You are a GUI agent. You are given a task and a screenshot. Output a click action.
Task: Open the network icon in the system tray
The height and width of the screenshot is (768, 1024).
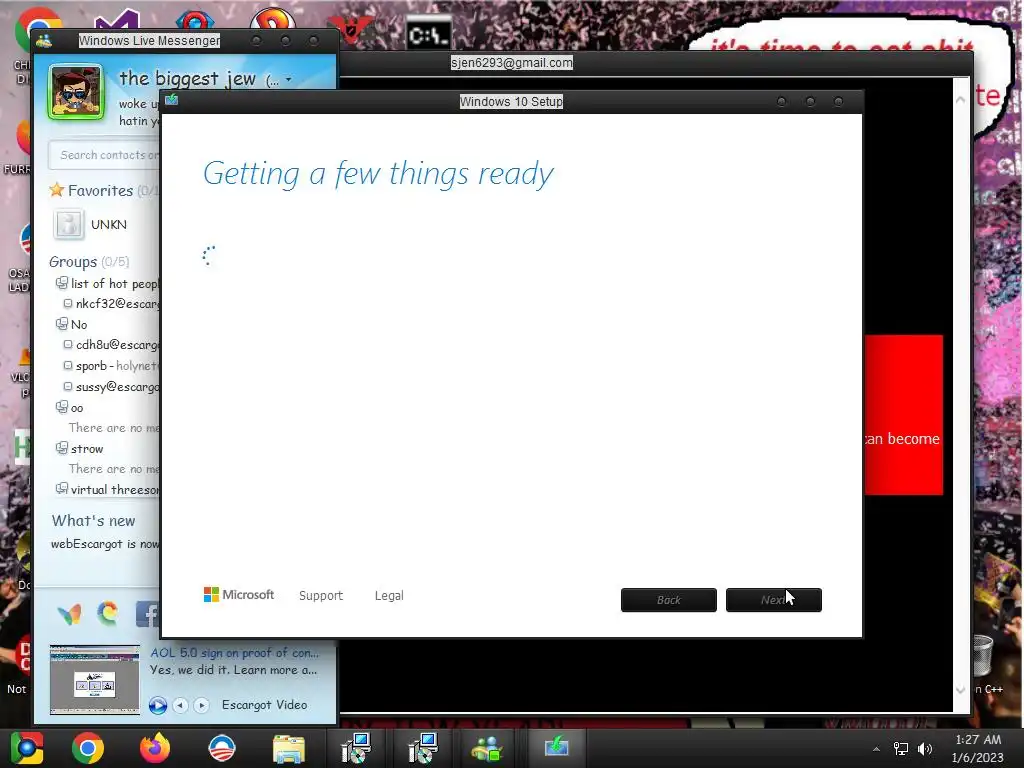click(x=901, y=749)
